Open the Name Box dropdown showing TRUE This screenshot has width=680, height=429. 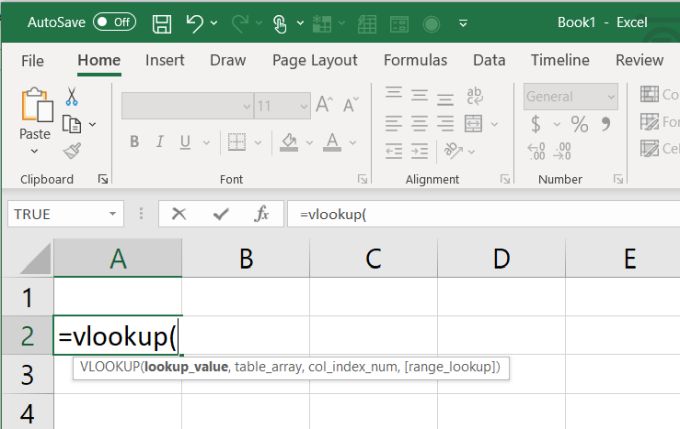[113, 214]
